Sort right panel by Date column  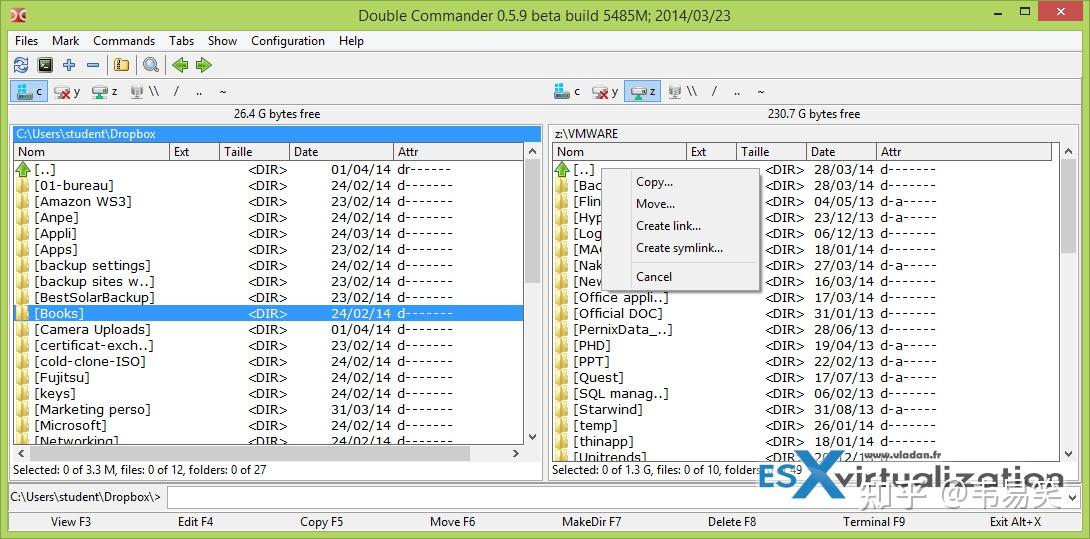click(x=842, y=152)
